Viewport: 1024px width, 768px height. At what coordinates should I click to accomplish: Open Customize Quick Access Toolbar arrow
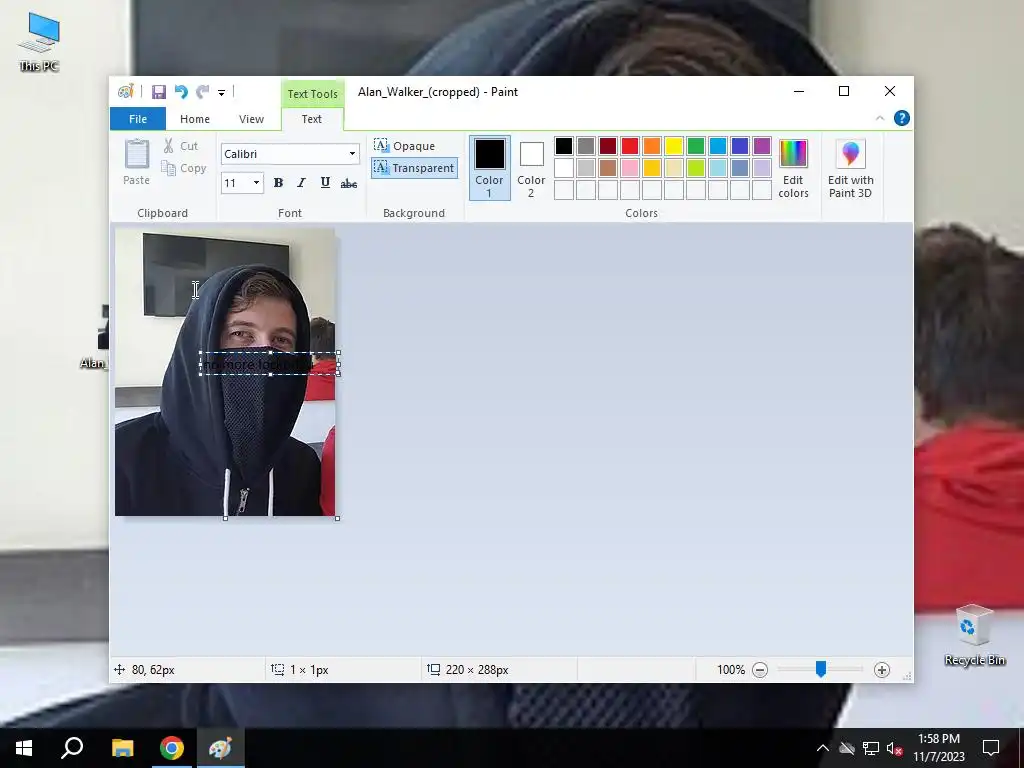[x=221, y=93]
